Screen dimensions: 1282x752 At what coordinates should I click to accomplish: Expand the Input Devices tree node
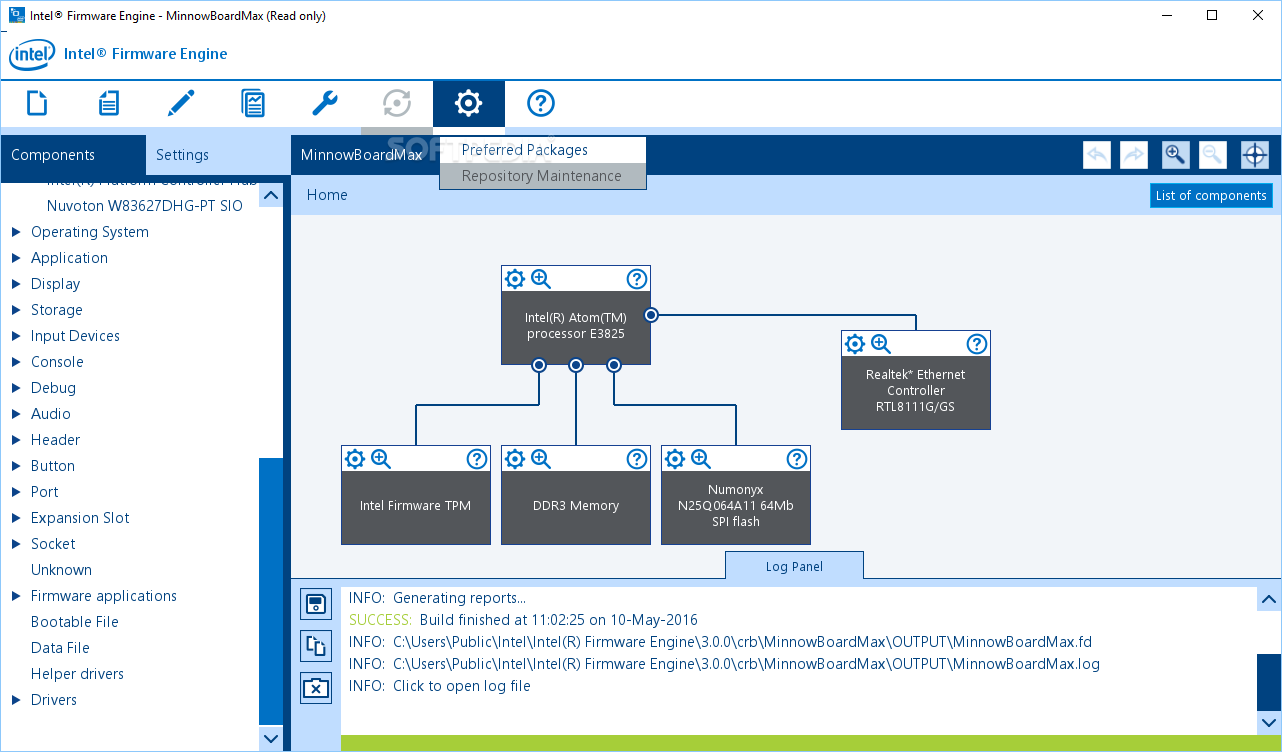click(16, 336)
